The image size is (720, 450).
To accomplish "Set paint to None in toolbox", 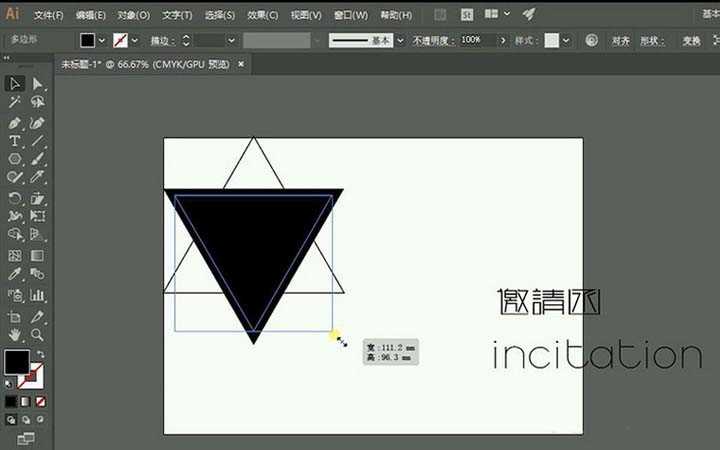I will coord(41,401).
